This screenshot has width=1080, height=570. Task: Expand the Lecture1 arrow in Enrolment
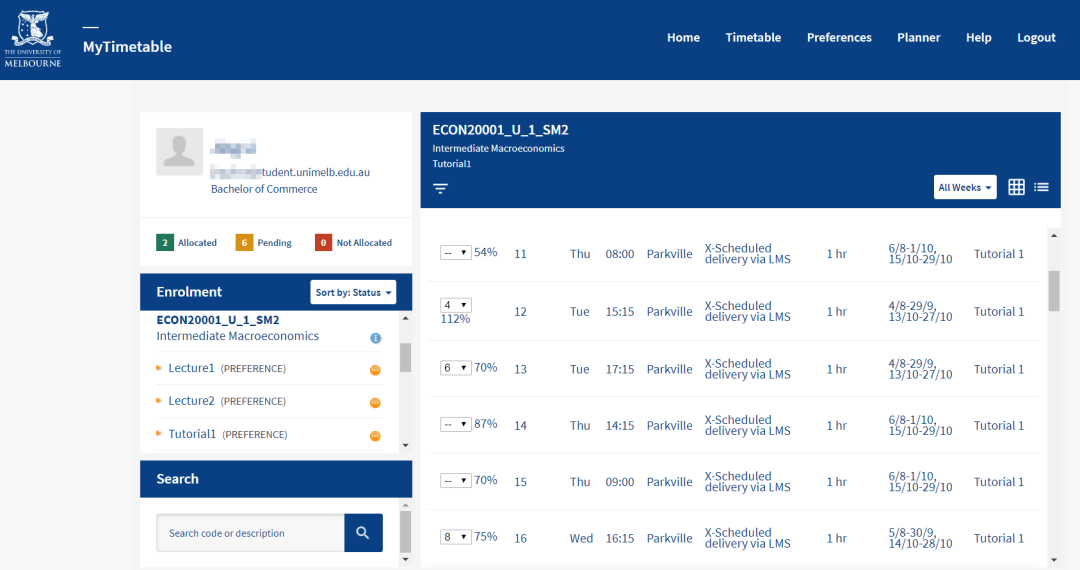click(159, 368)
